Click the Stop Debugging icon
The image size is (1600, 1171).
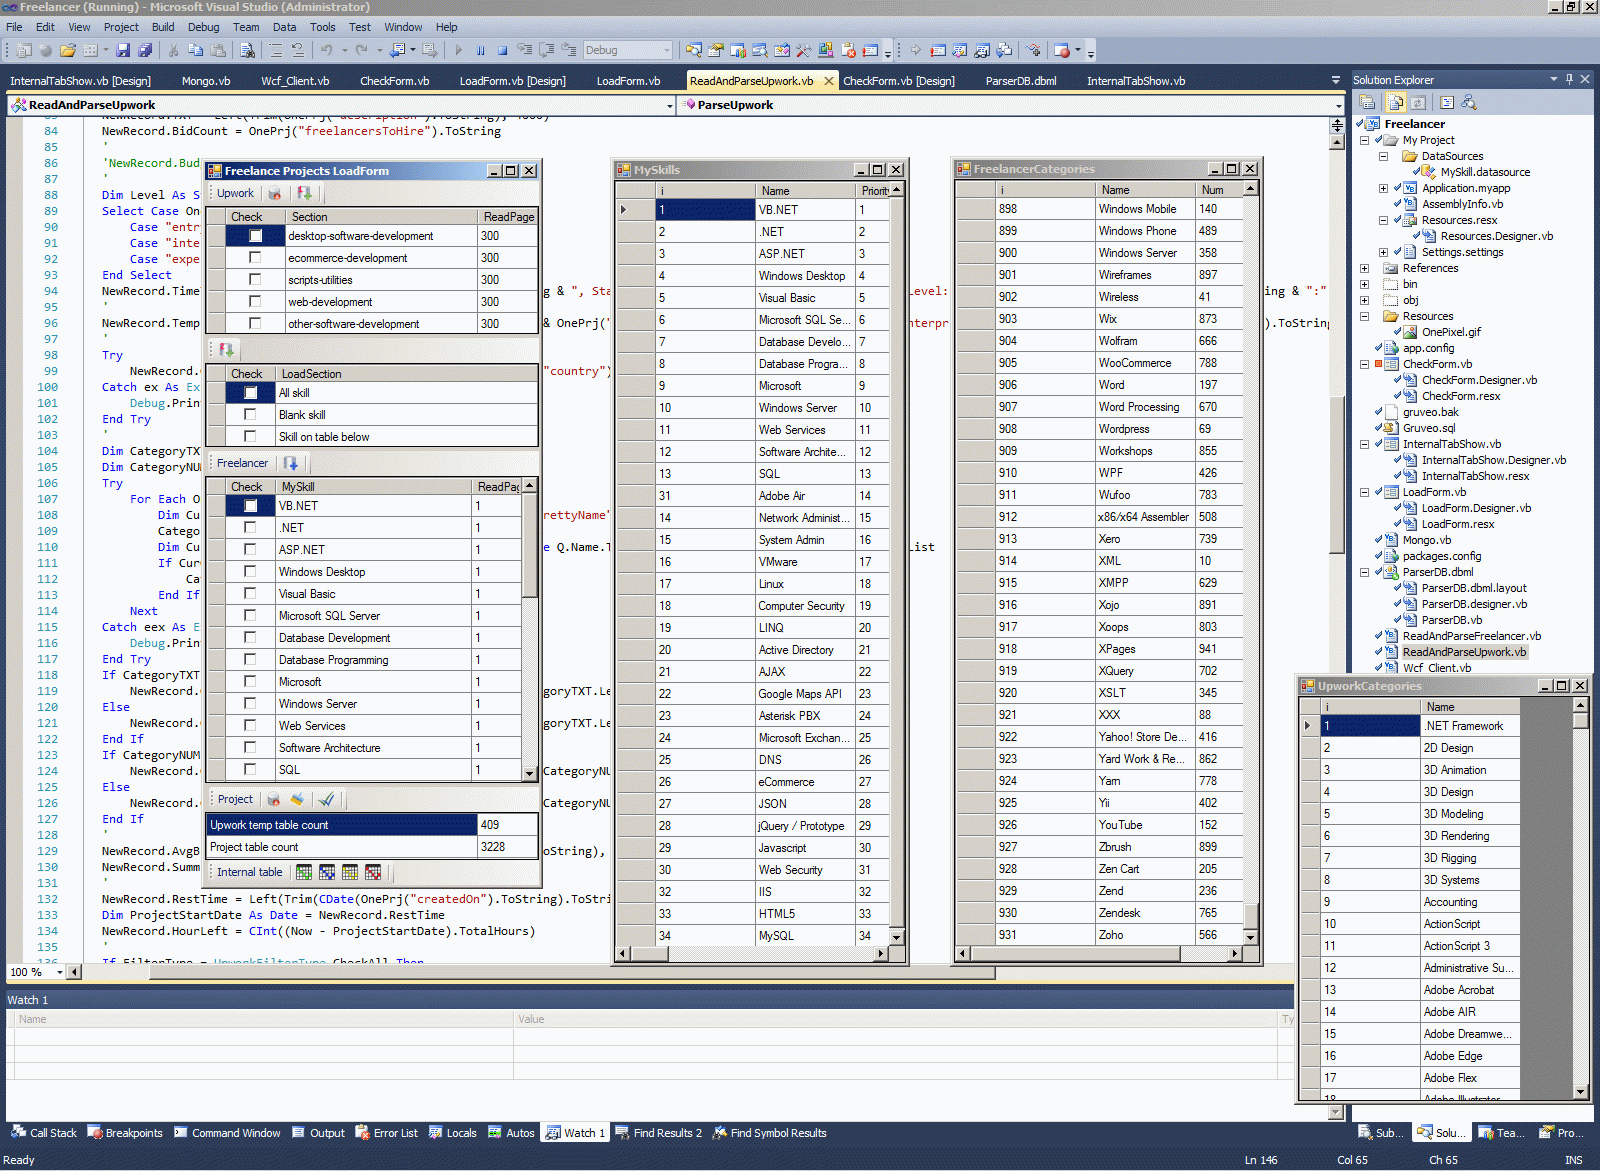pos(503,50)
